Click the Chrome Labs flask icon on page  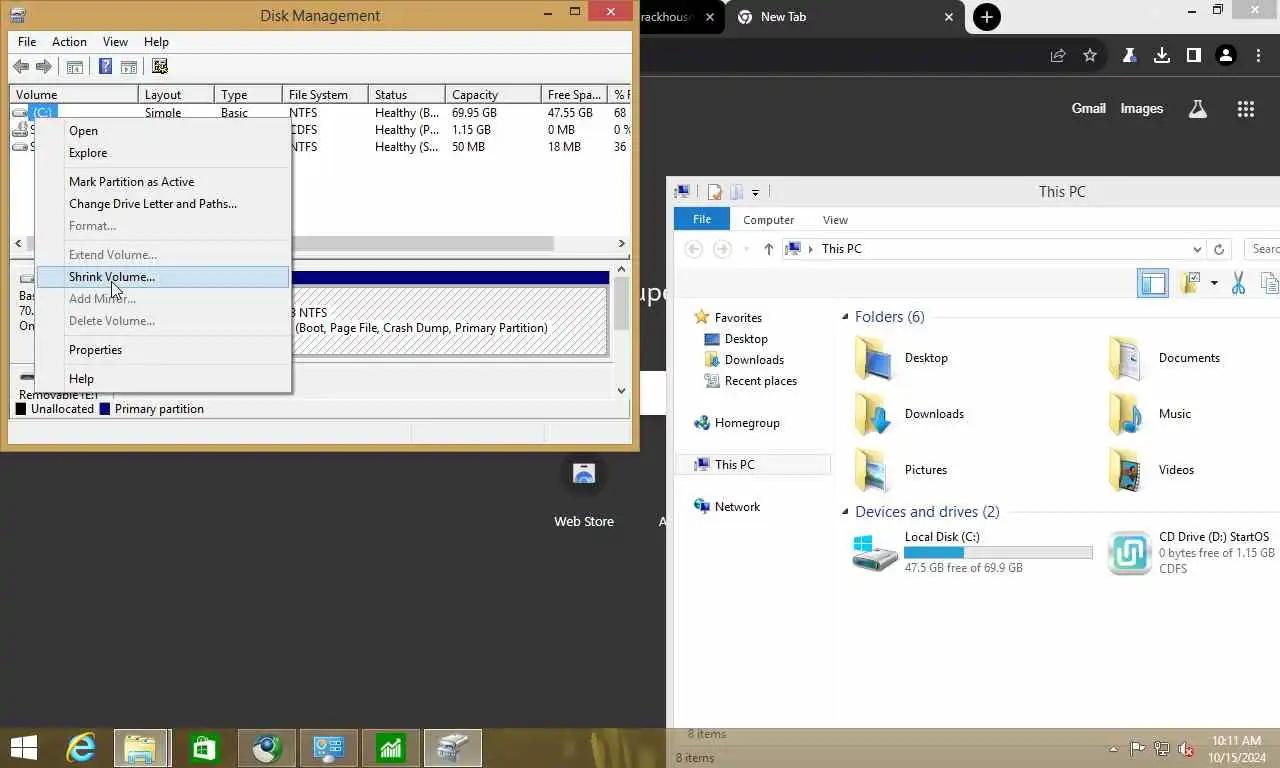pos(1198,109)
